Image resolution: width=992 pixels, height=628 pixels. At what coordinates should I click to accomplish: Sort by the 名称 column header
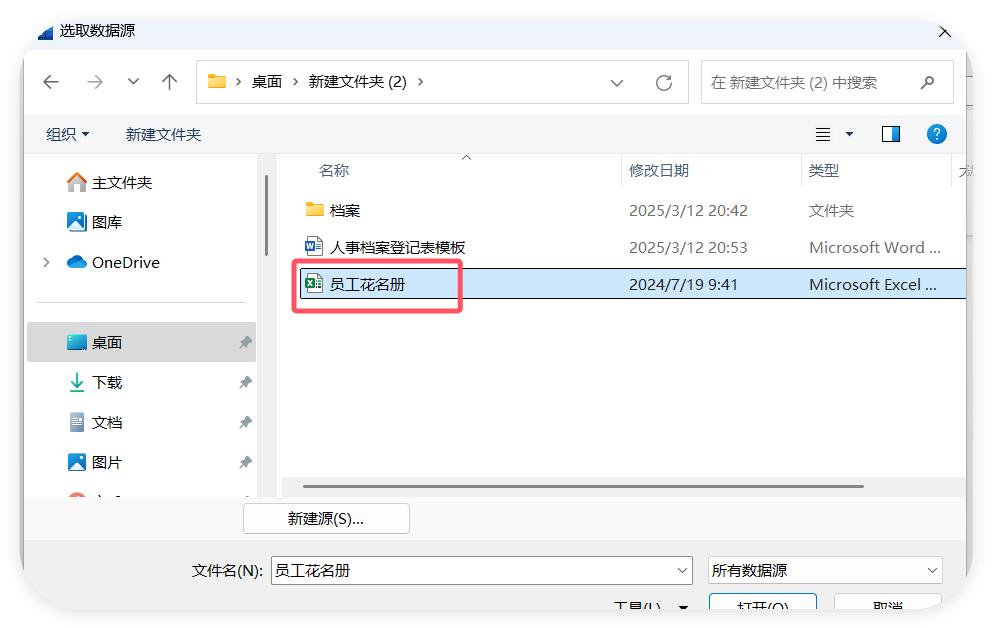click(333, 170)
